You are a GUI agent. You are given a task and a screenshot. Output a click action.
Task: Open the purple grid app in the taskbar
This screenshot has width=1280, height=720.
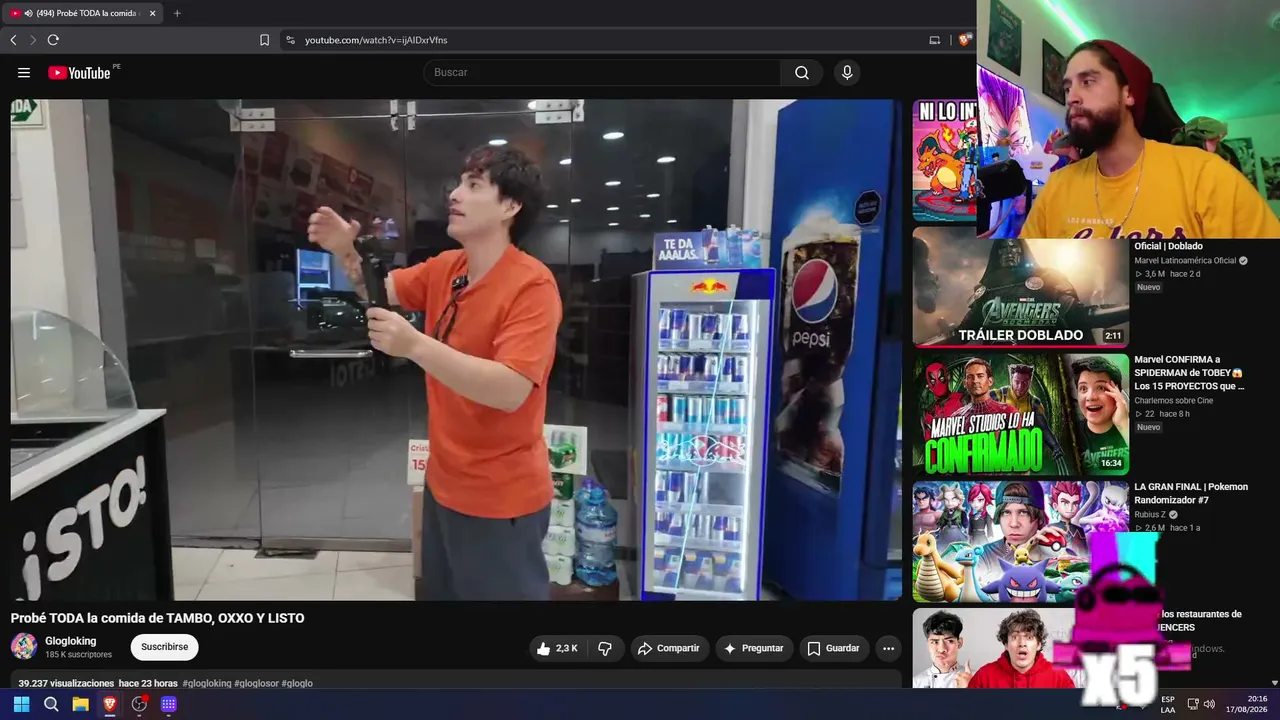click(x=169, y=704)
